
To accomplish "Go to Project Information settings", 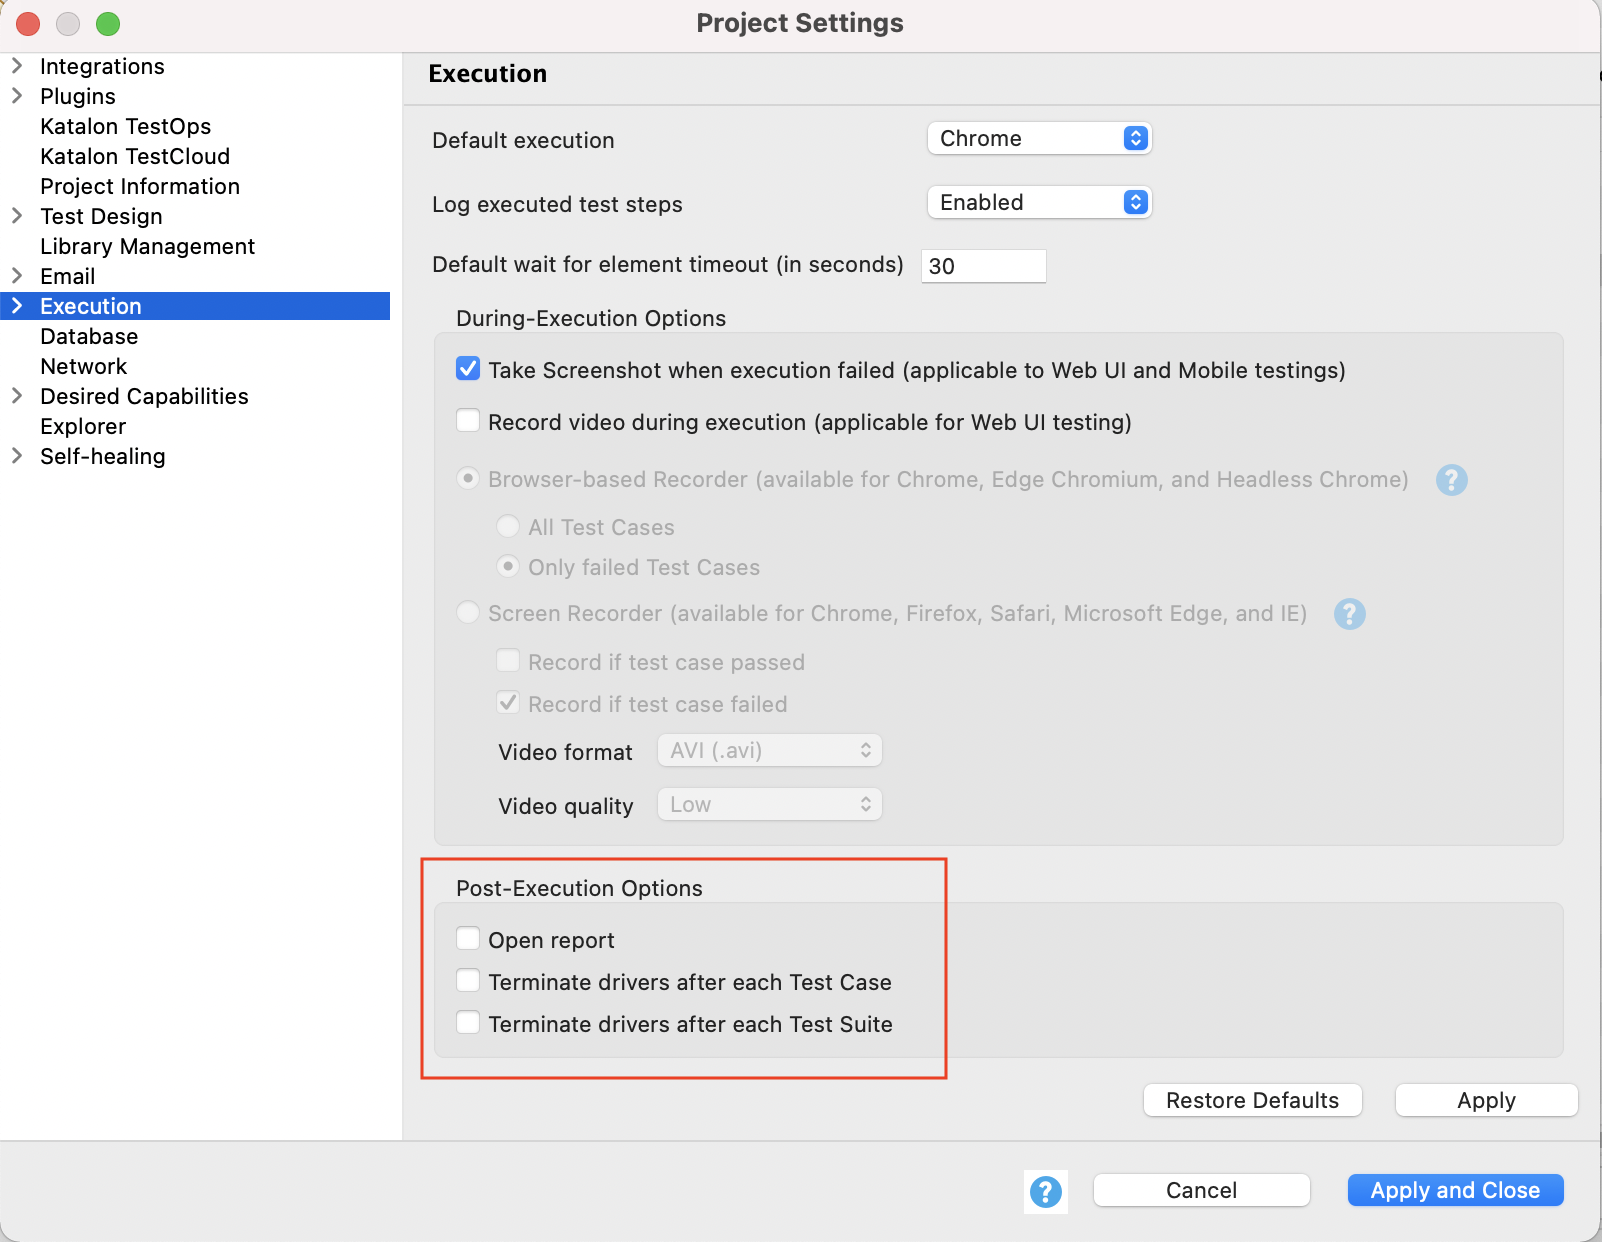I will coord(140,186).
